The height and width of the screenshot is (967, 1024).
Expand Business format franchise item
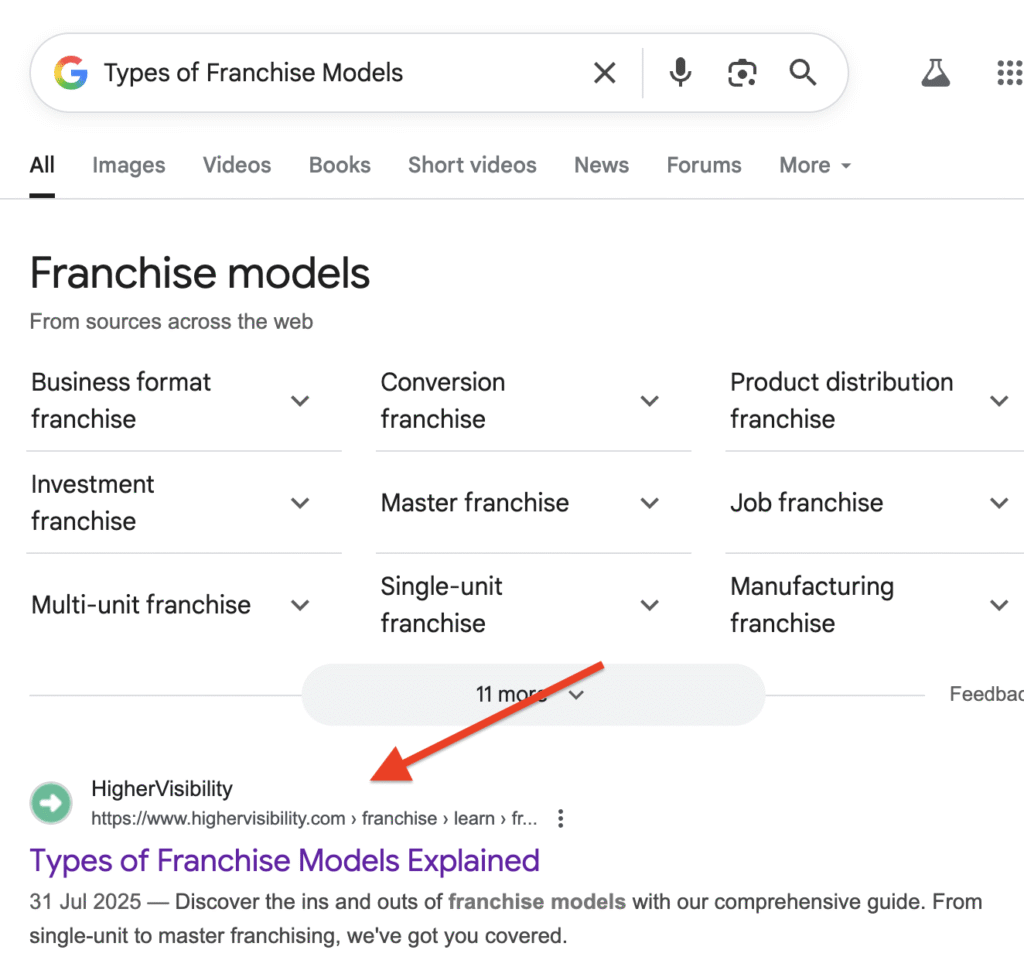pos(300,401)
